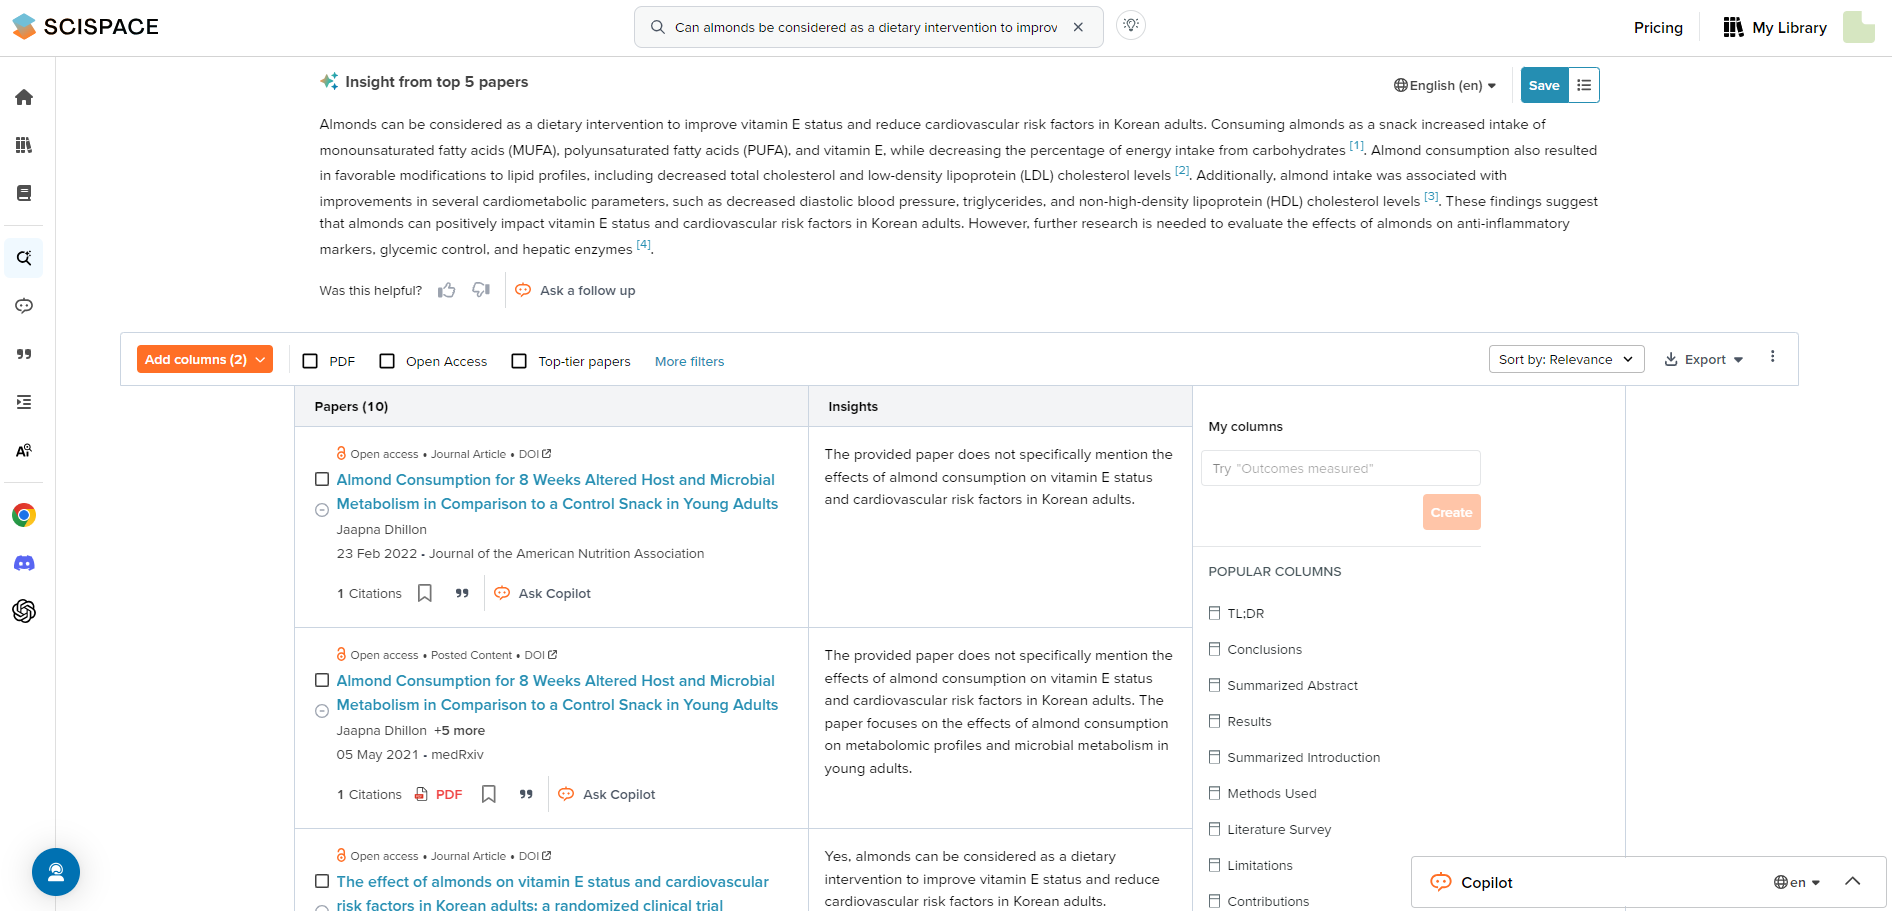This screenshot has width=1892, height=911.
Task: Toggle the Top-tier papers checkbox
Action: click(519, 361)
